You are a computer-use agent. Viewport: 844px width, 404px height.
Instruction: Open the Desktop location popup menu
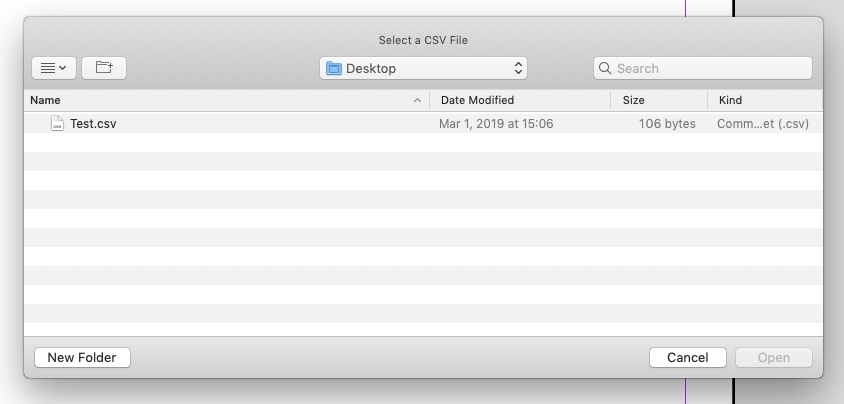[423, 68]
